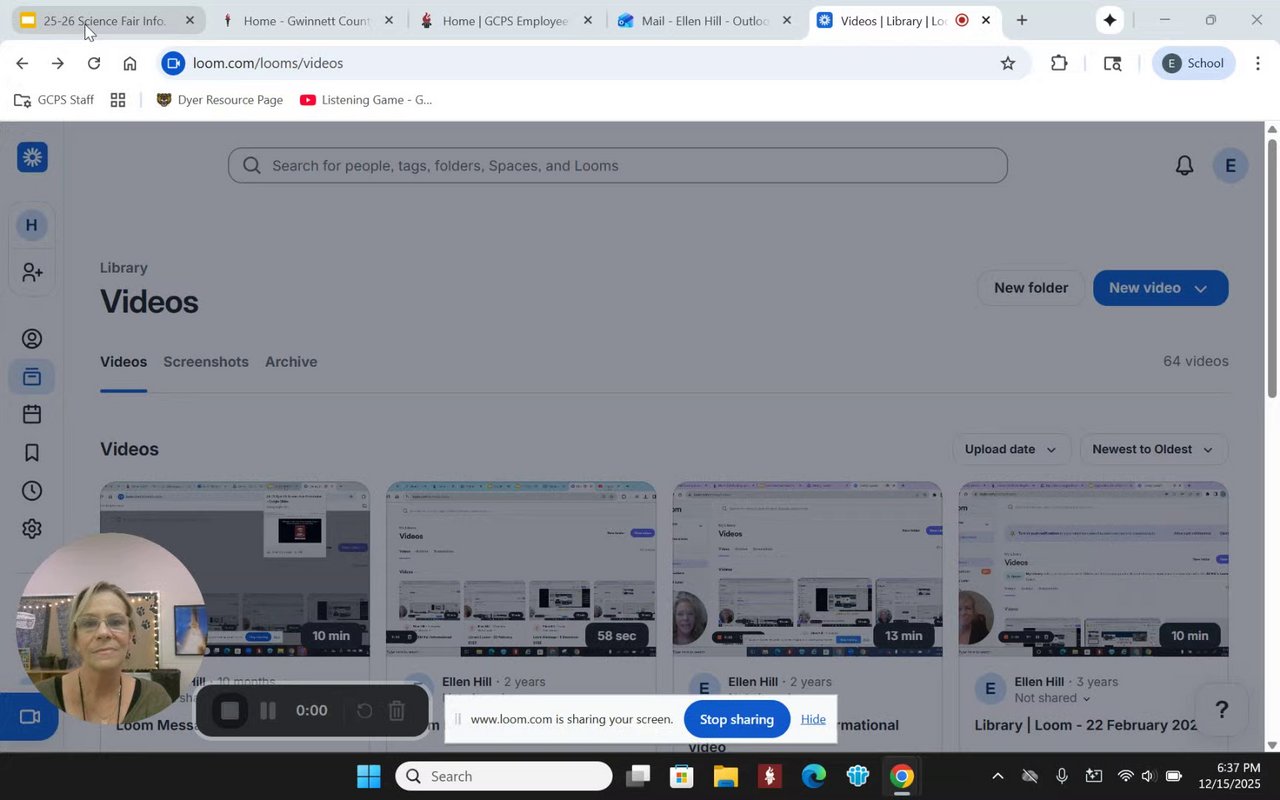This screenshot has width=1280, height=800.
Task: Switch to the Videos tab
Action: (123, 362)
